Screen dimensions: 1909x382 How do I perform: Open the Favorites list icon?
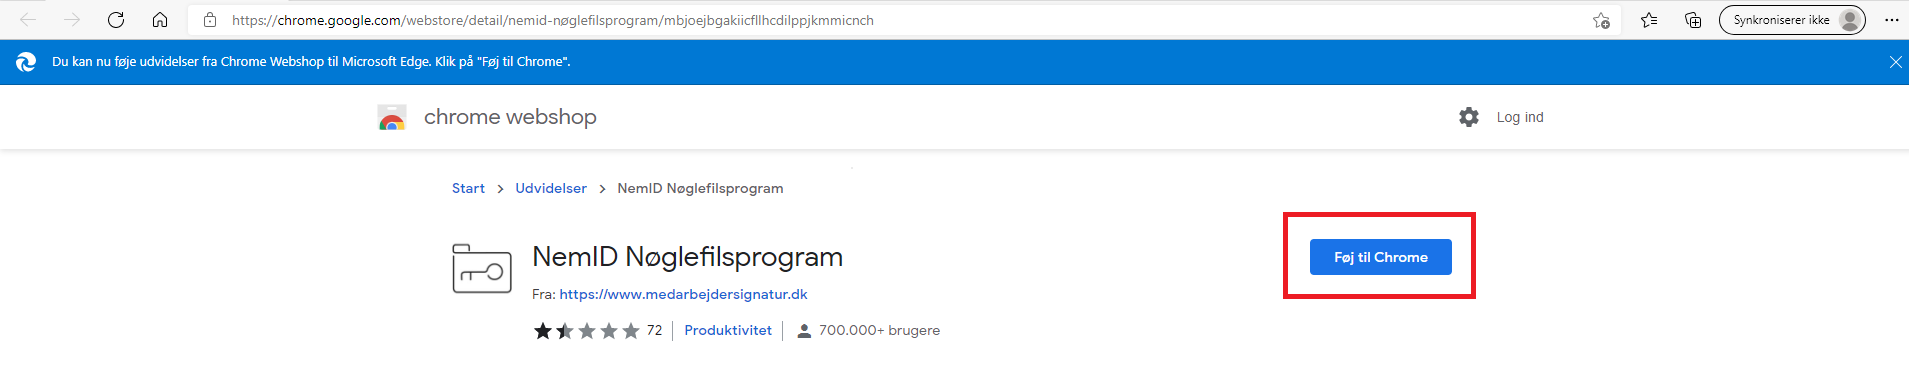[1649, 20]
